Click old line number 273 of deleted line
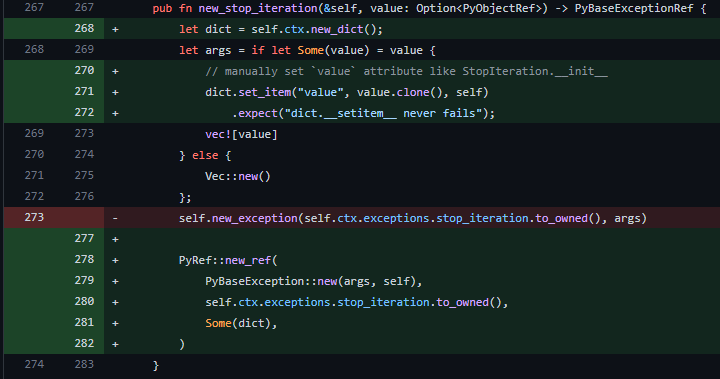720x379 pixels. click(x=34, y=217)
